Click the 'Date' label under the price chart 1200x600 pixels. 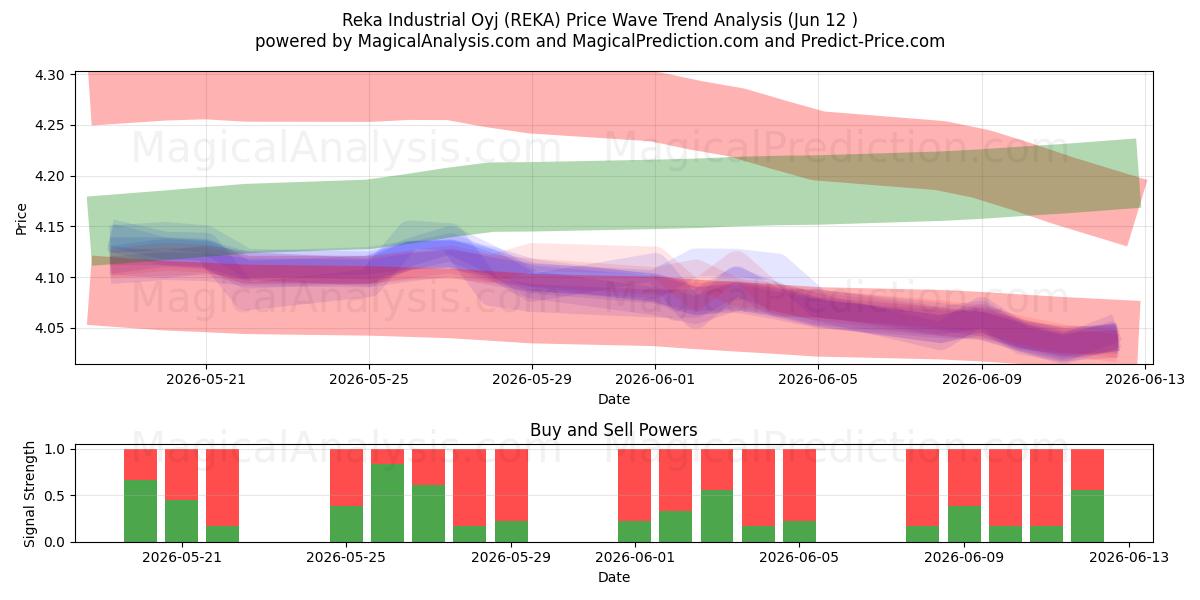pyautogui.click(x=614, y=399)
